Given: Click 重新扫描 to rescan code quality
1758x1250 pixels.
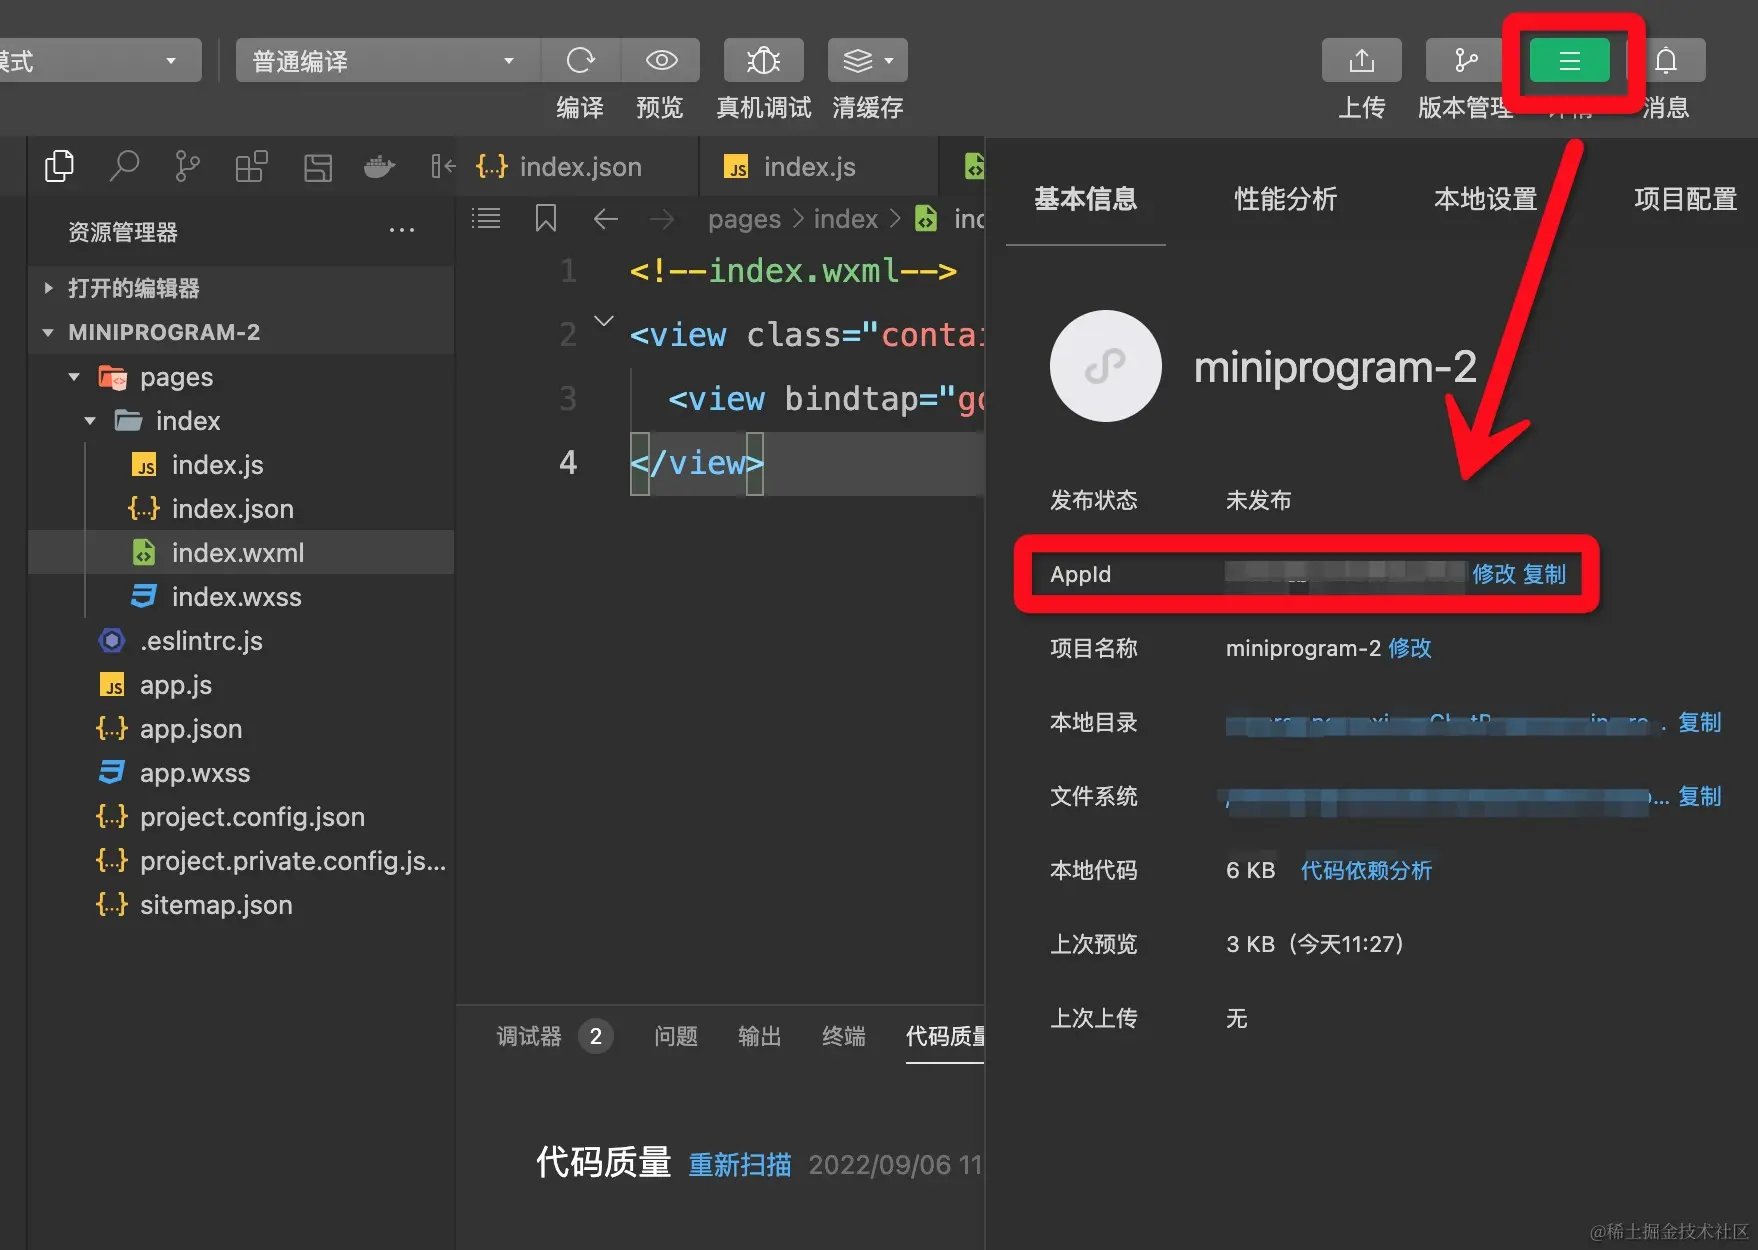Looking at the screenshot, I should click(740, 1164).
